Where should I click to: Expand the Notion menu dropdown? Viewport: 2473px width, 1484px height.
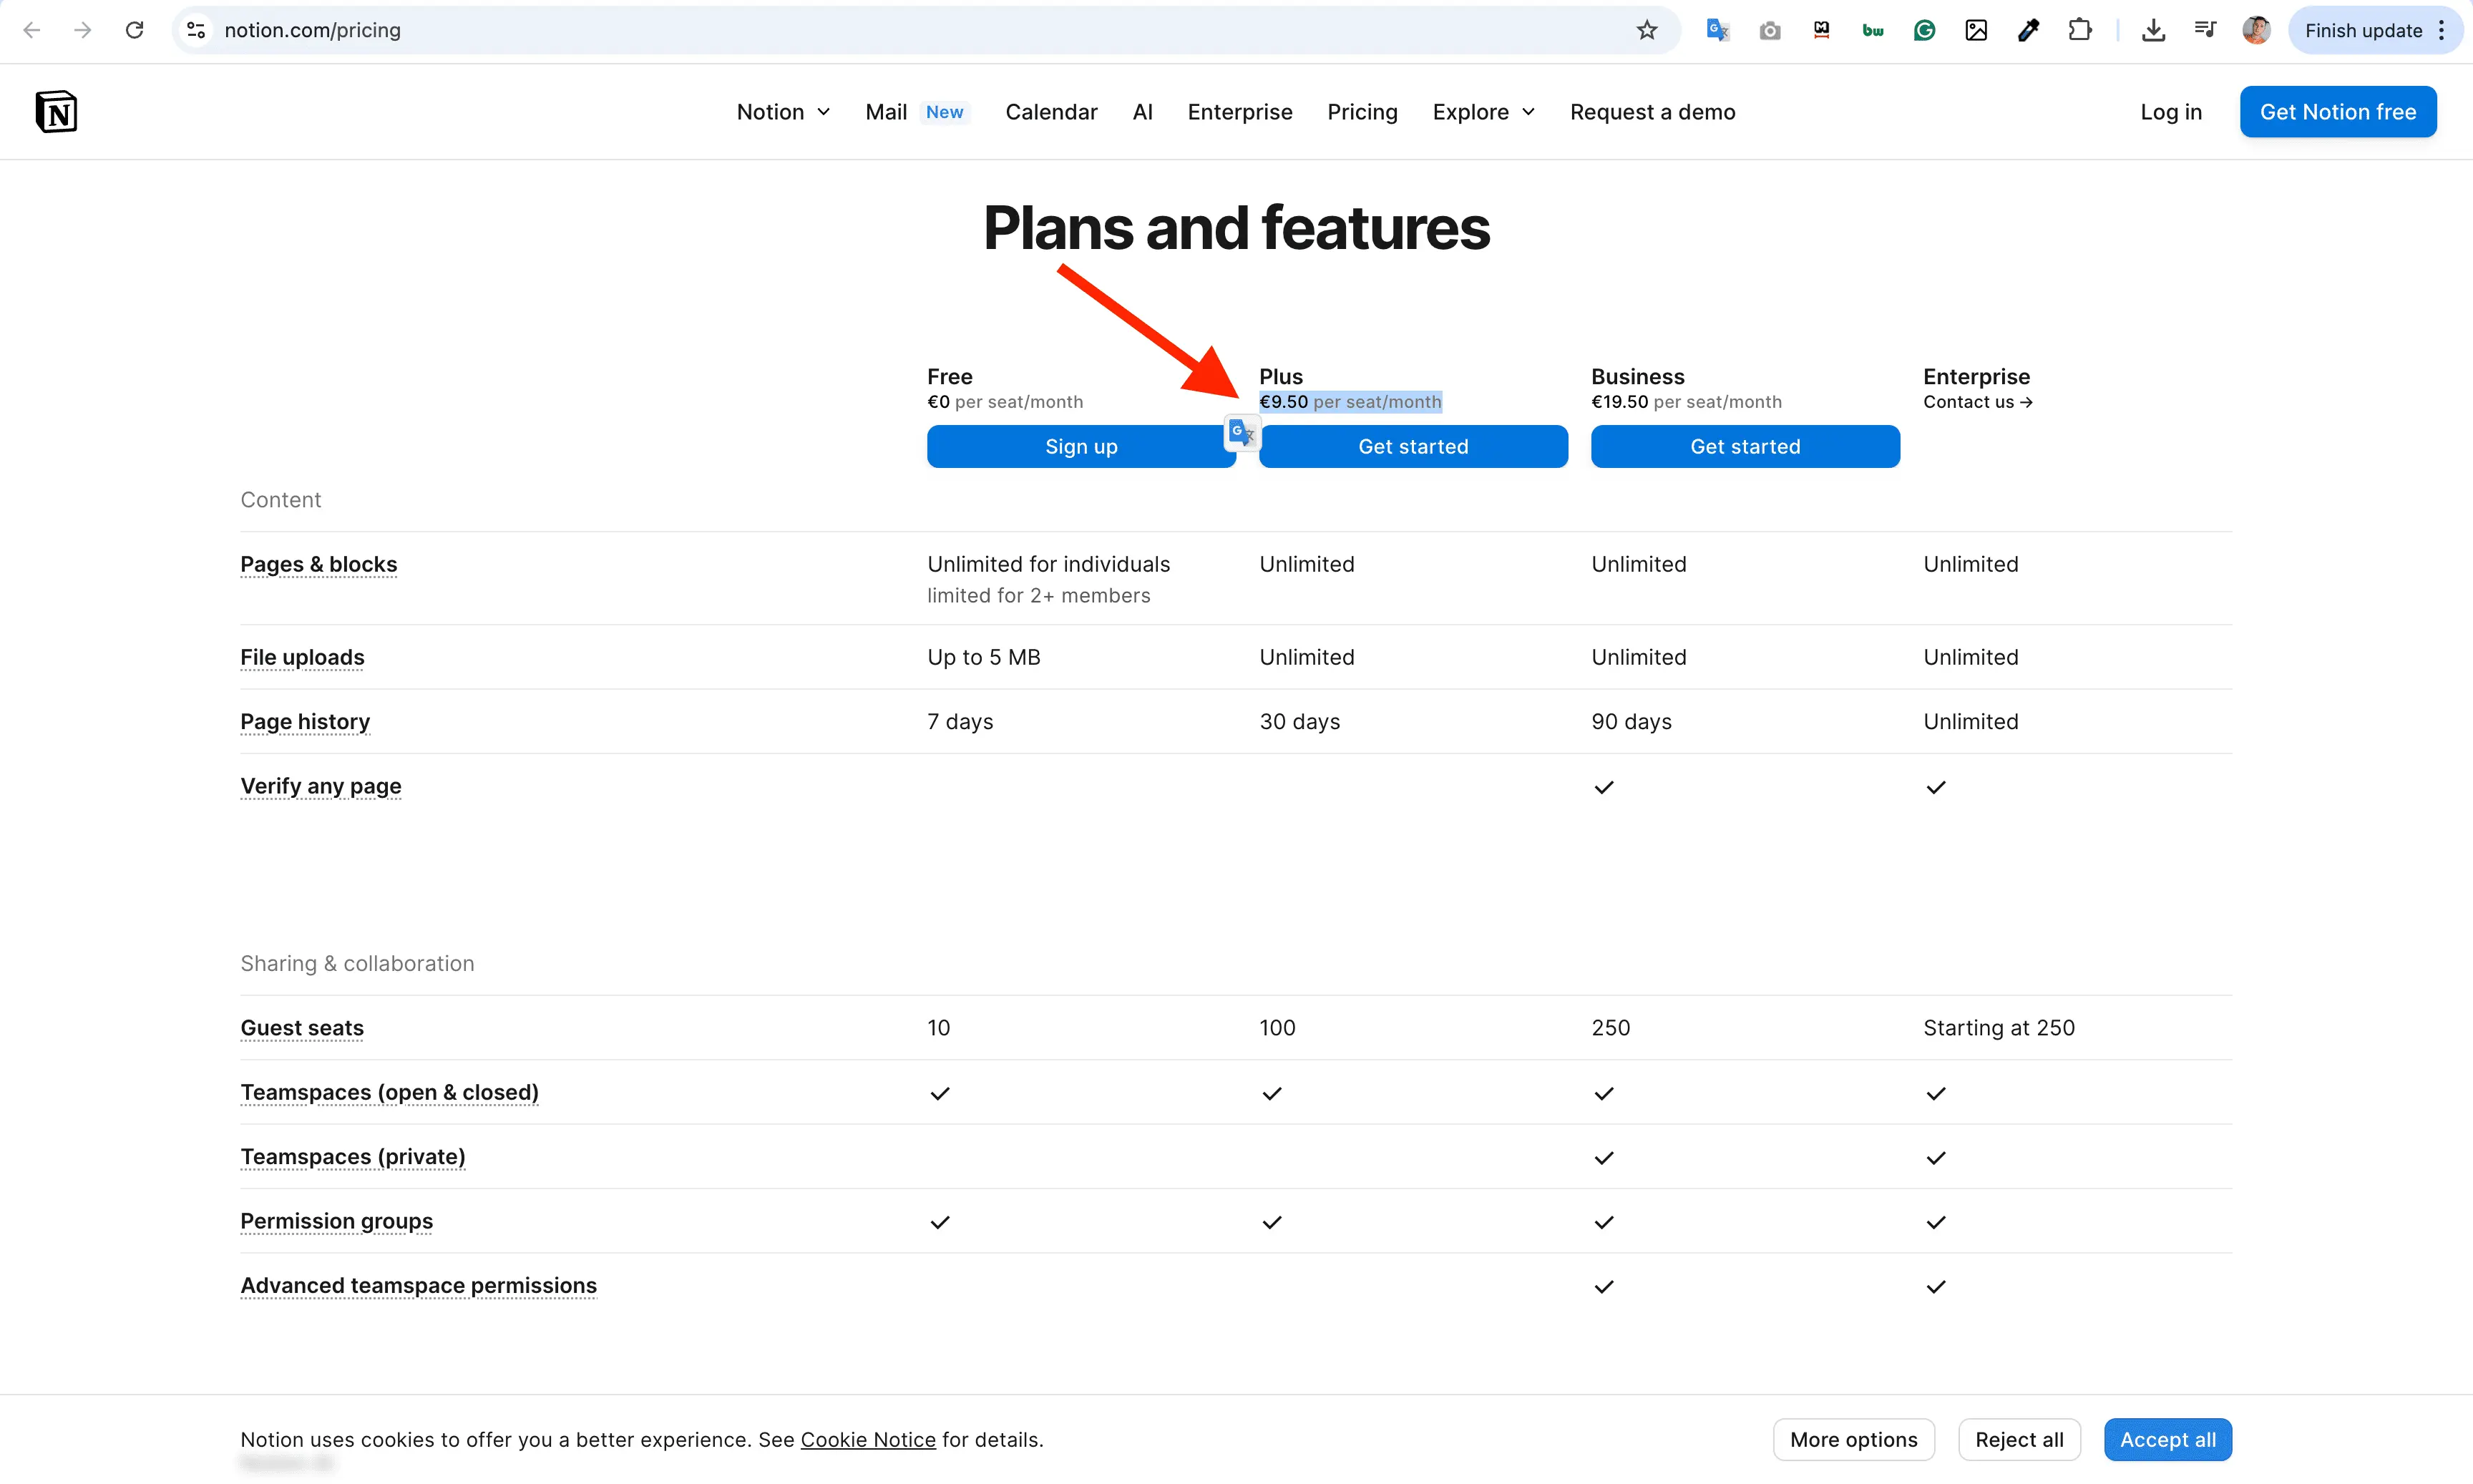tap(783, 112)
